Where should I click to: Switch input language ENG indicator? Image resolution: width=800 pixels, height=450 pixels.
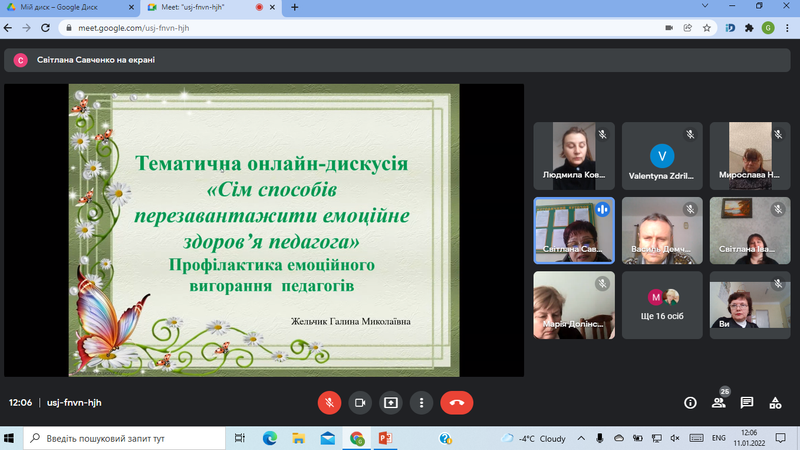pyautogui.click(x=718, y=438)
